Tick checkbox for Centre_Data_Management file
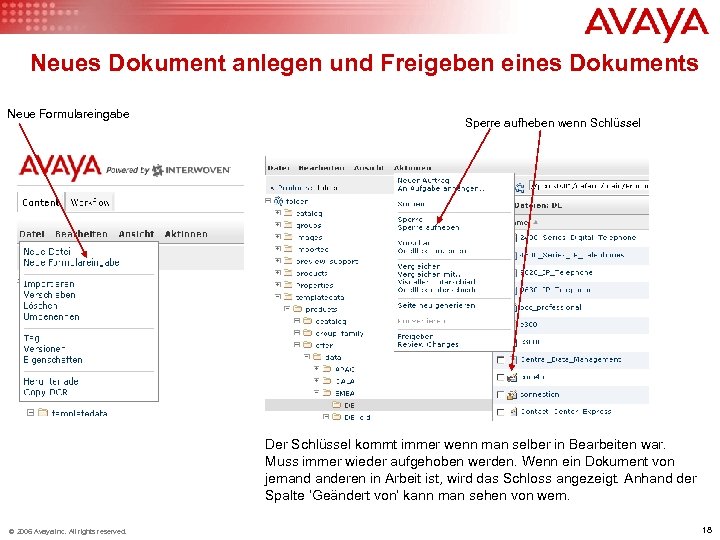Viewport: 720px width, 540px height. point(501,360)
